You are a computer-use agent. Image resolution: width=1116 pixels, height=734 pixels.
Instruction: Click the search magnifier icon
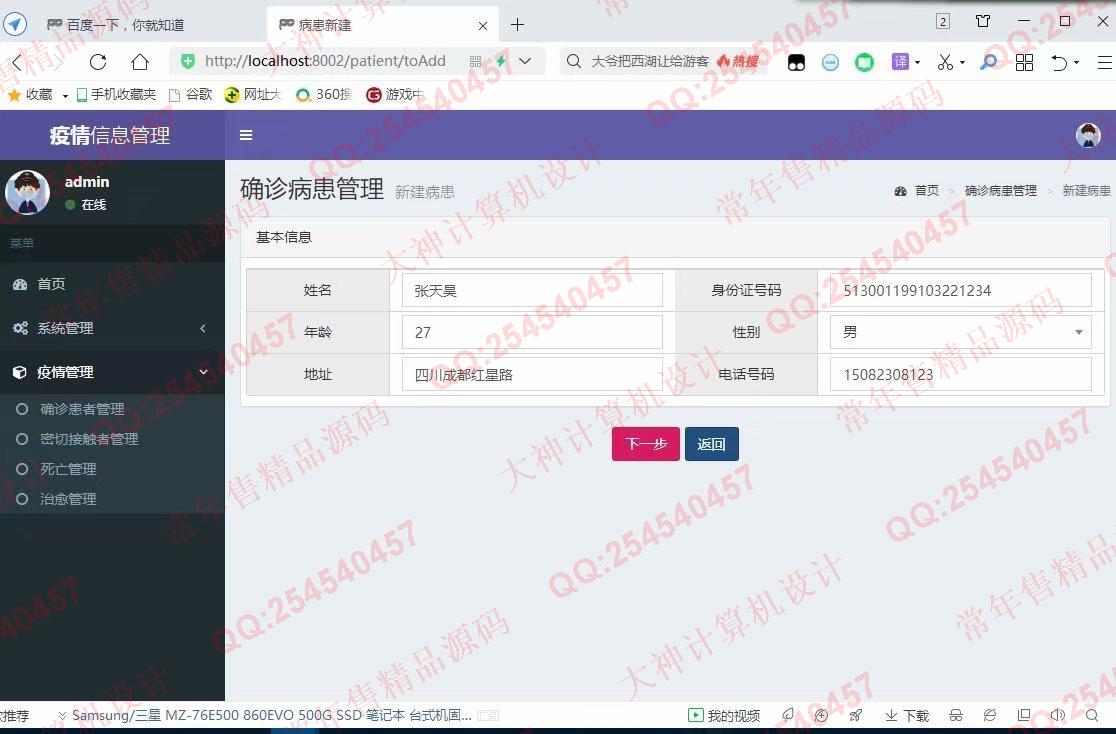coord(574,61)
